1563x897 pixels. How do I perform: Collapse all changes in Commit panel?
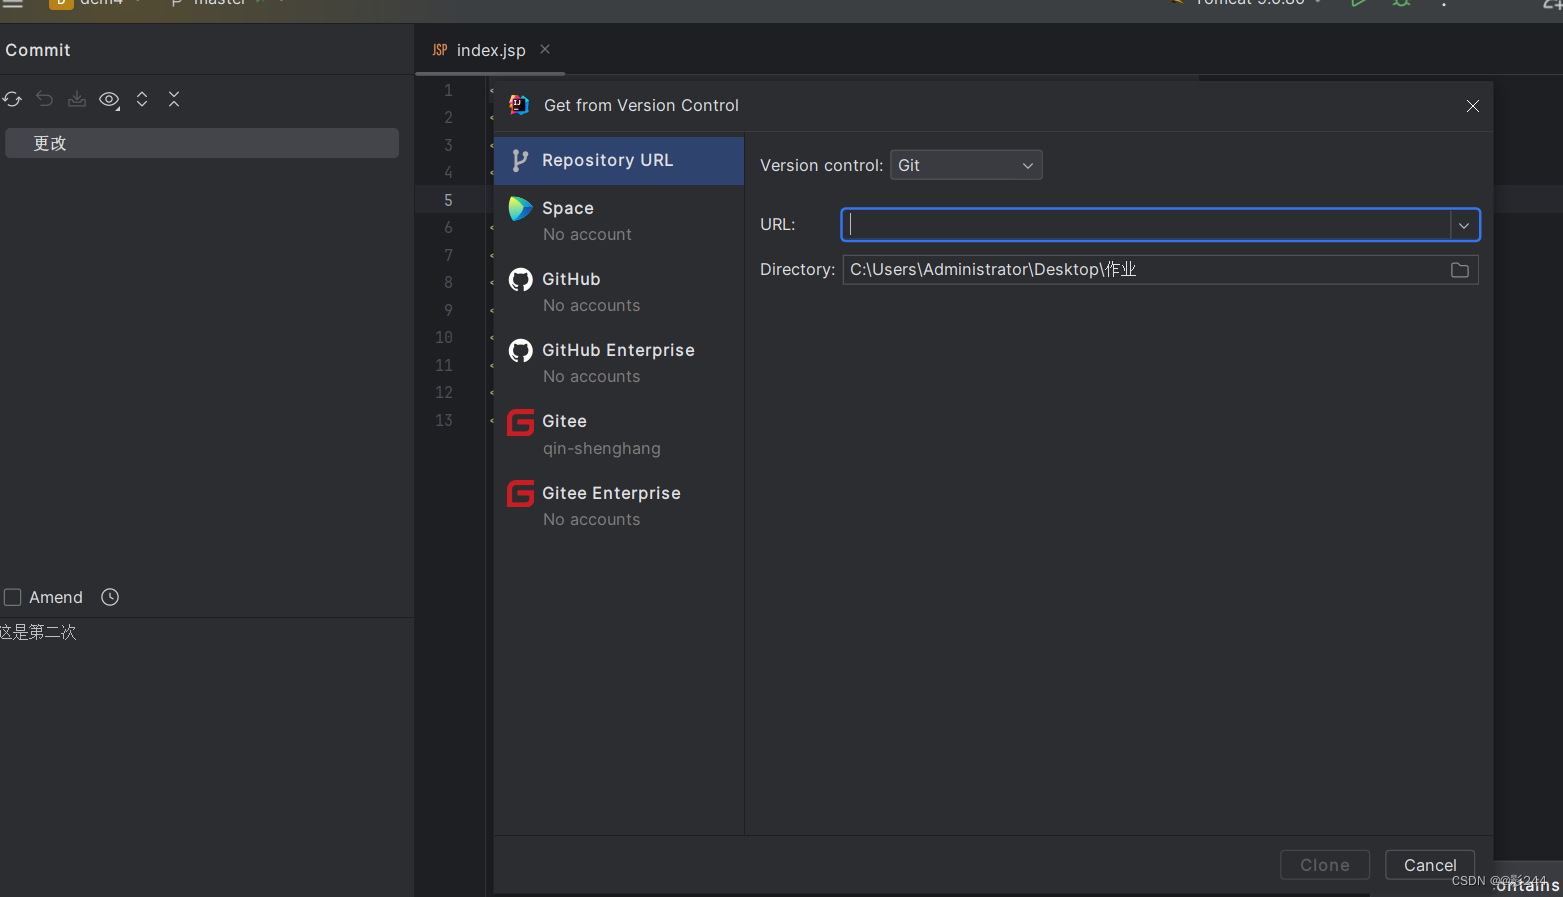click(174, 99)
